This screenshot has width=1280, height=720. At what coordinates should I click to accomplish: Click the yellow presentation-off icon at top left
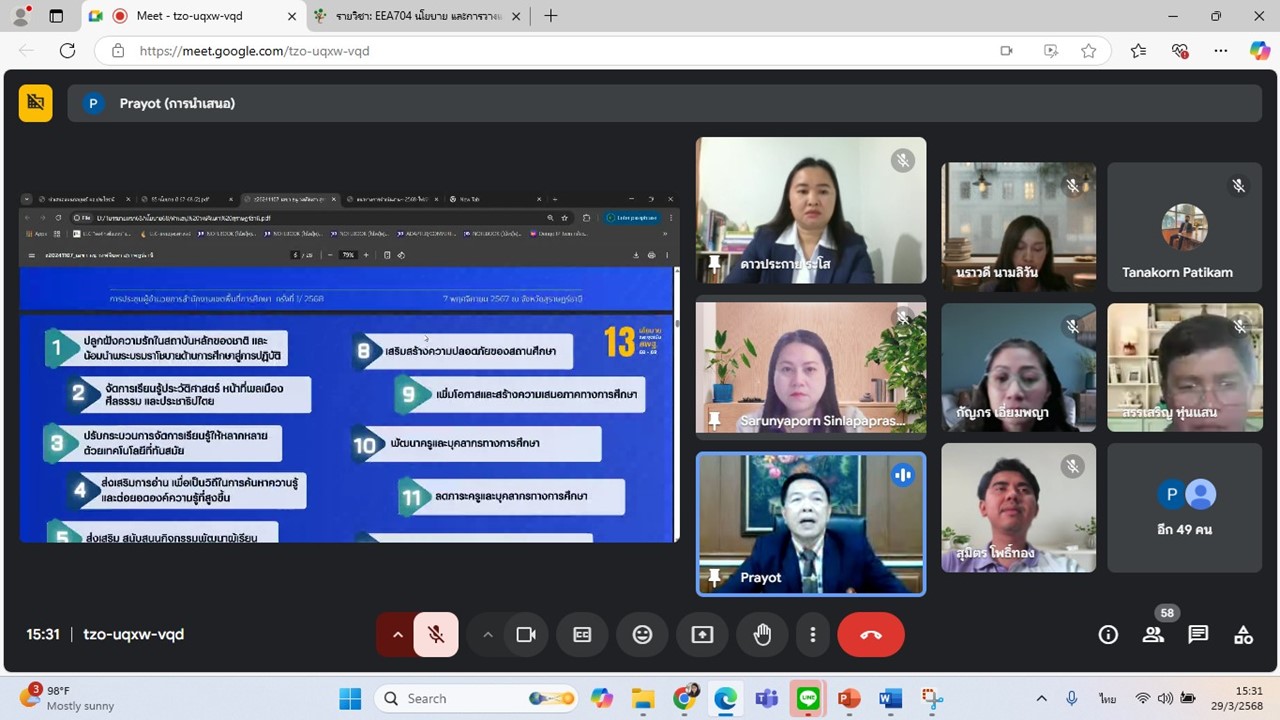(x=36, y=103)
